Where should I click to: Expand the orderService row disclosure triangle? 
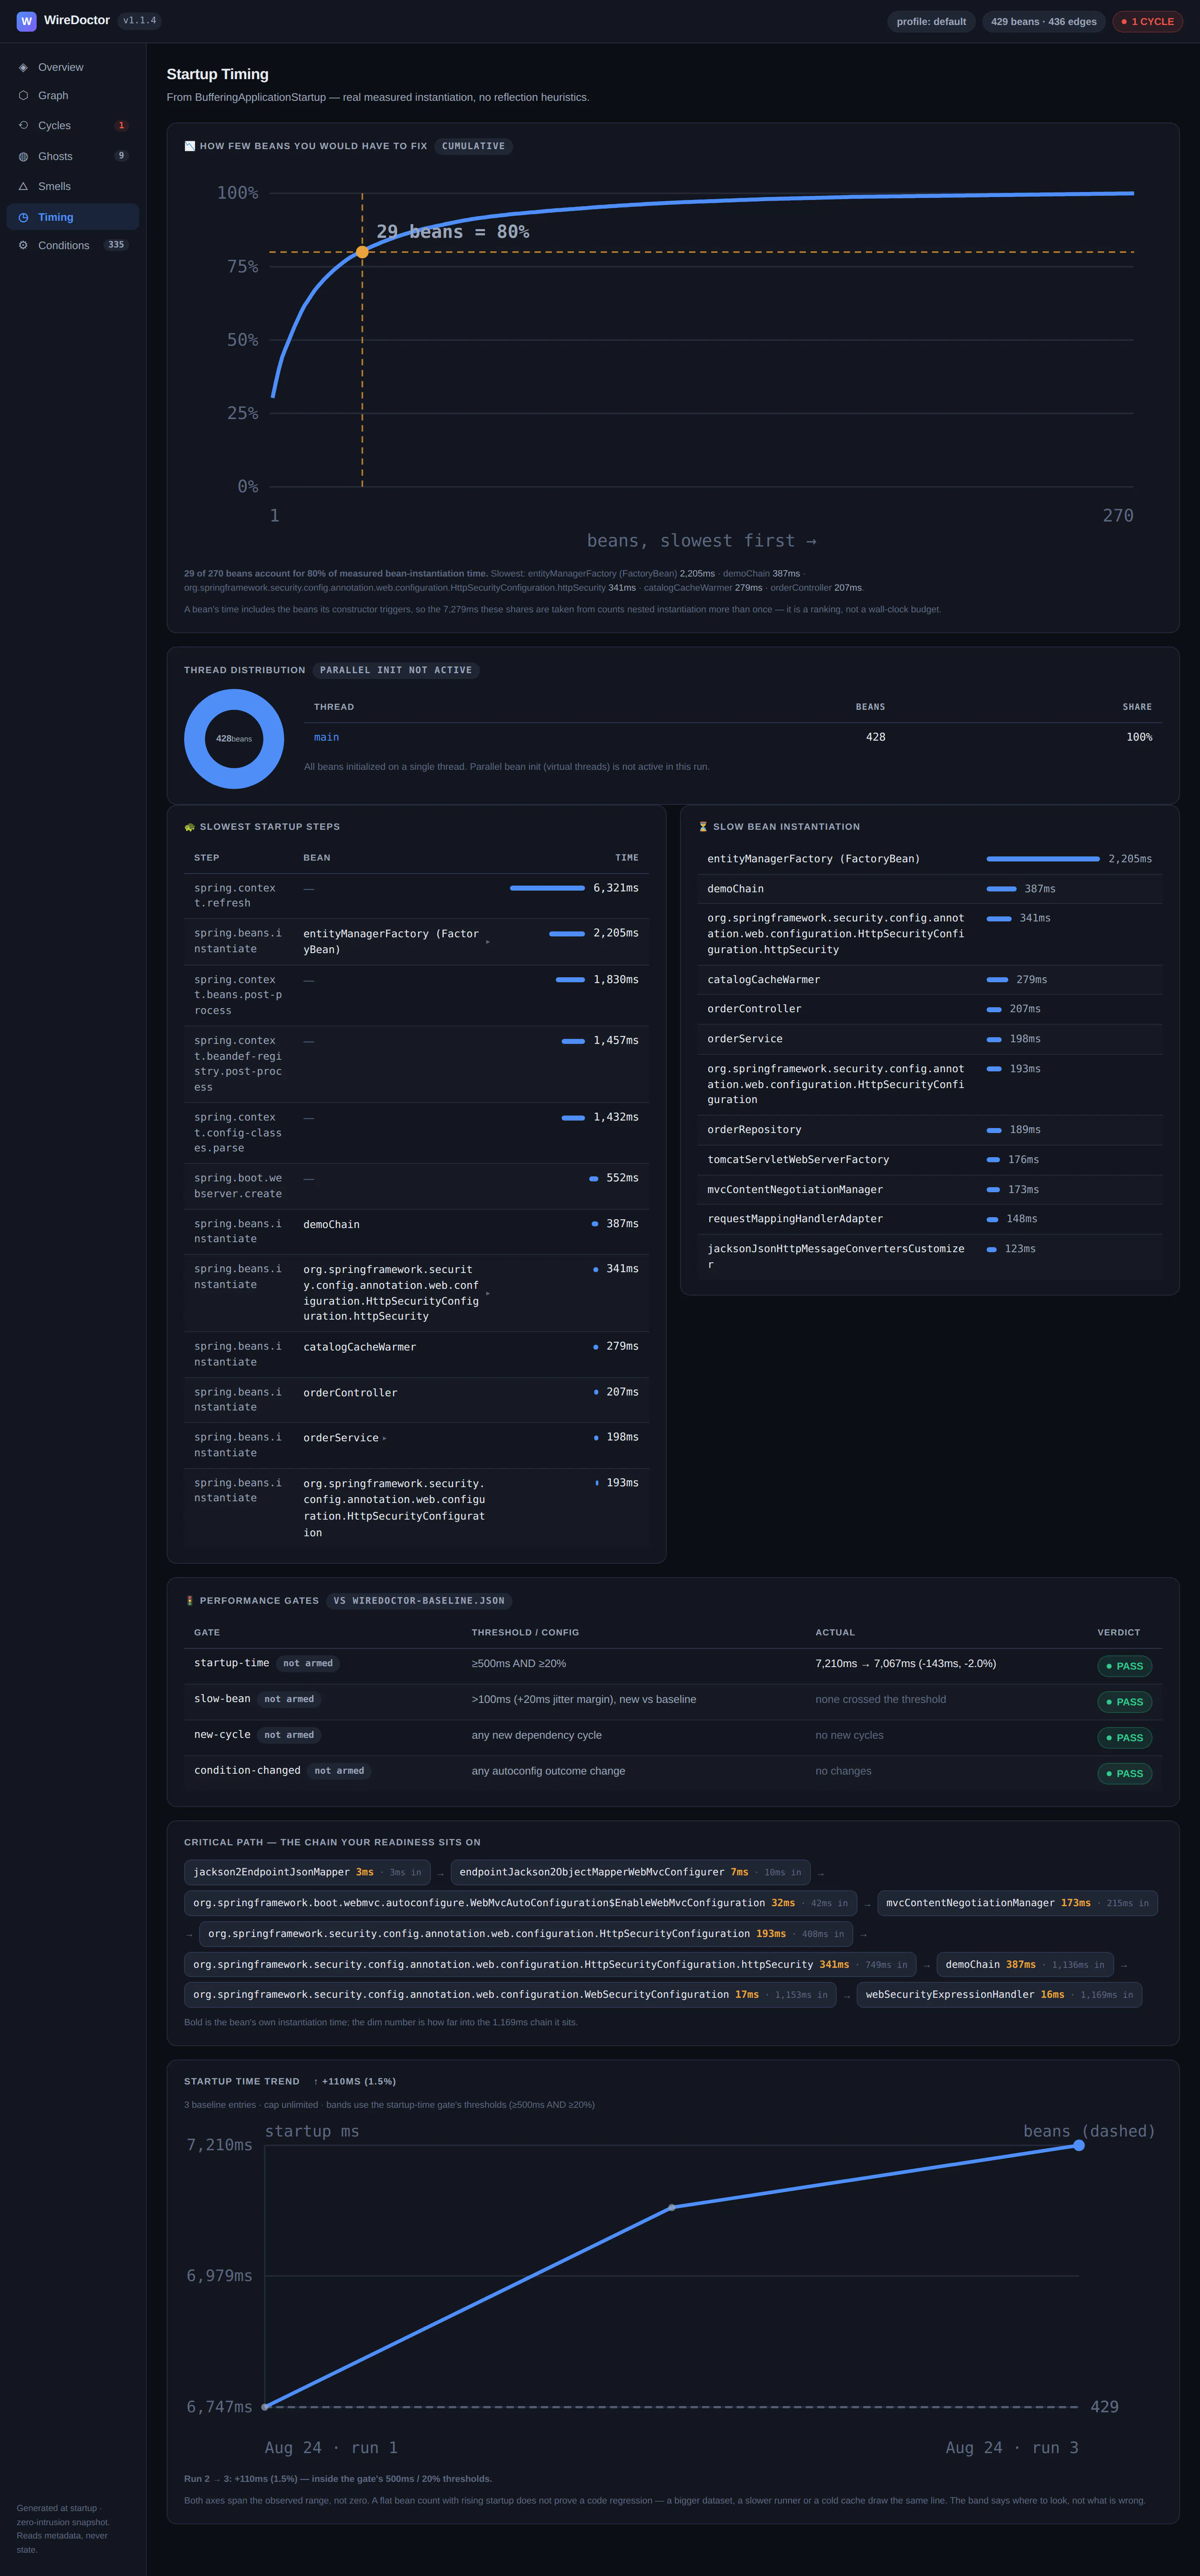pyautogui.click(x=385, y=1439)
